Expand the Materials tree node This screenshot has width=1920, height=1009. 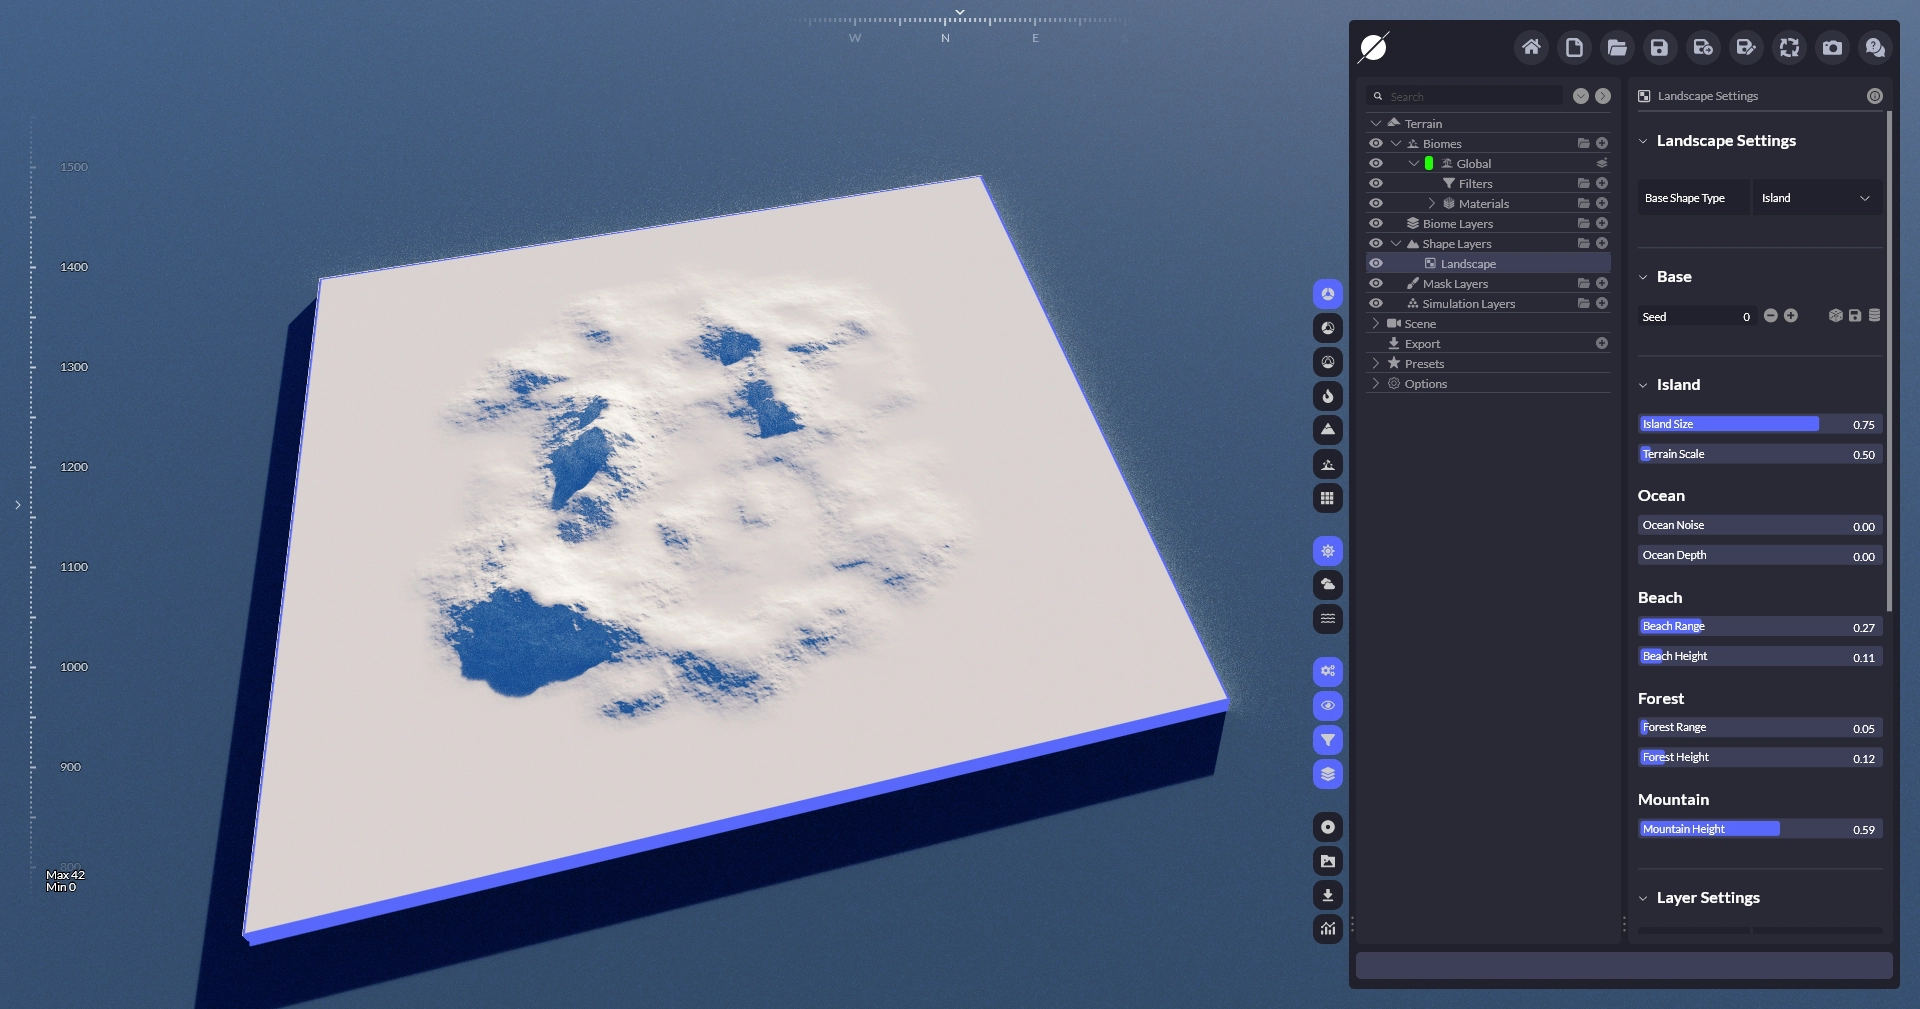pyautogui.click(x=1431, y=203)
